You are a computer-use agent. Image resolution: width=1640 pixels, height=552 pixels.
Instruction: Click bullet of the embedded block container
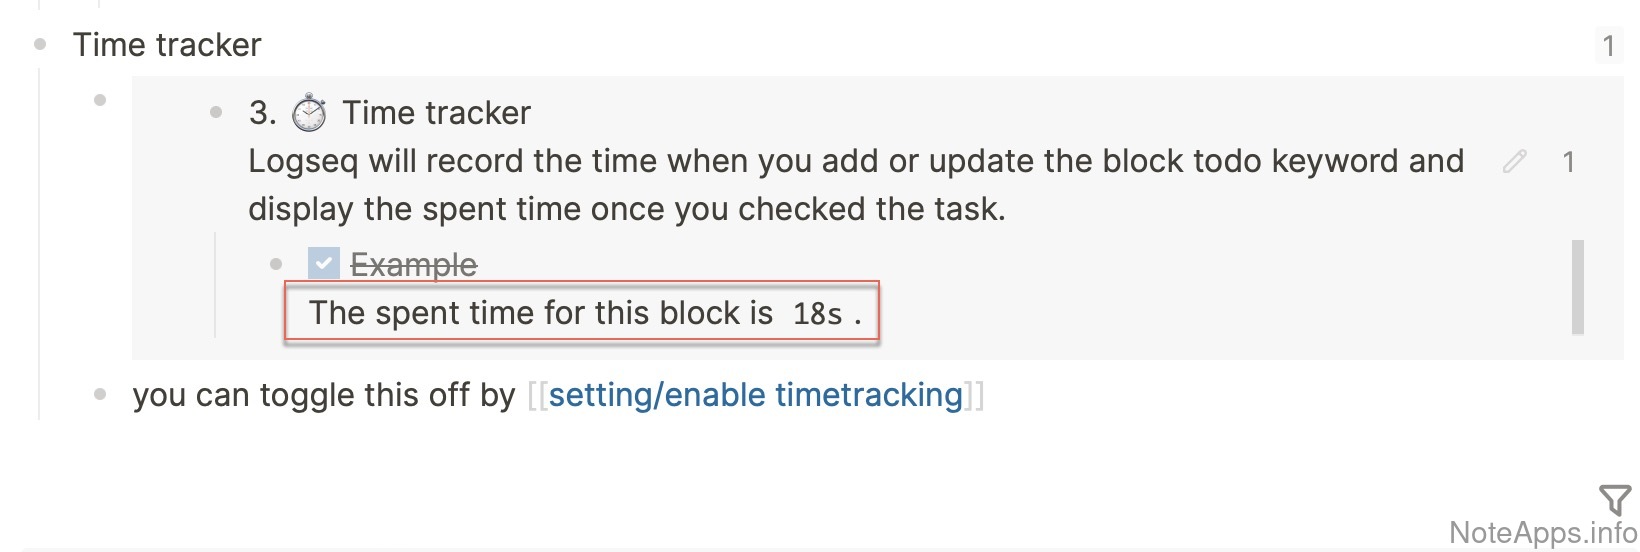click(100, 99)
